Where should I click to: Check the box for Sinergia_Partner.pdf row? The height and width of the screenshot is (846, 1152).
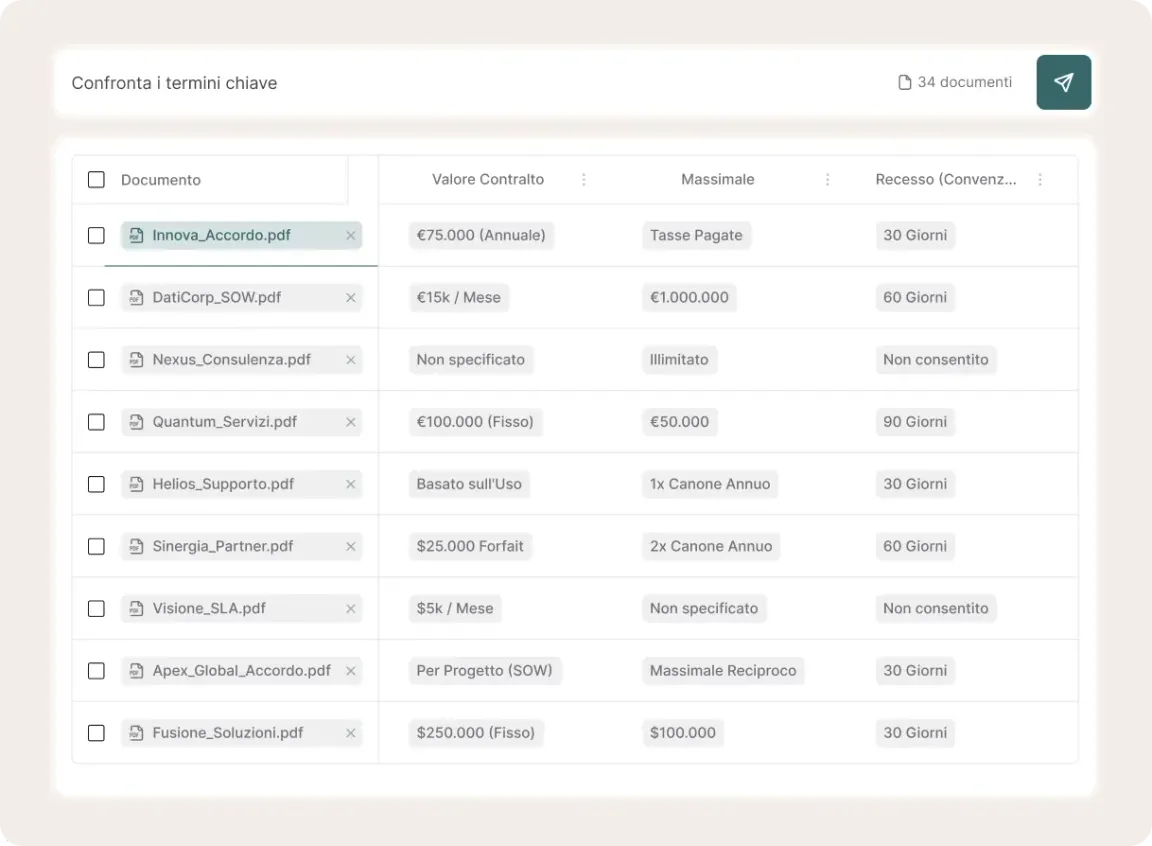tap(96, 546)
